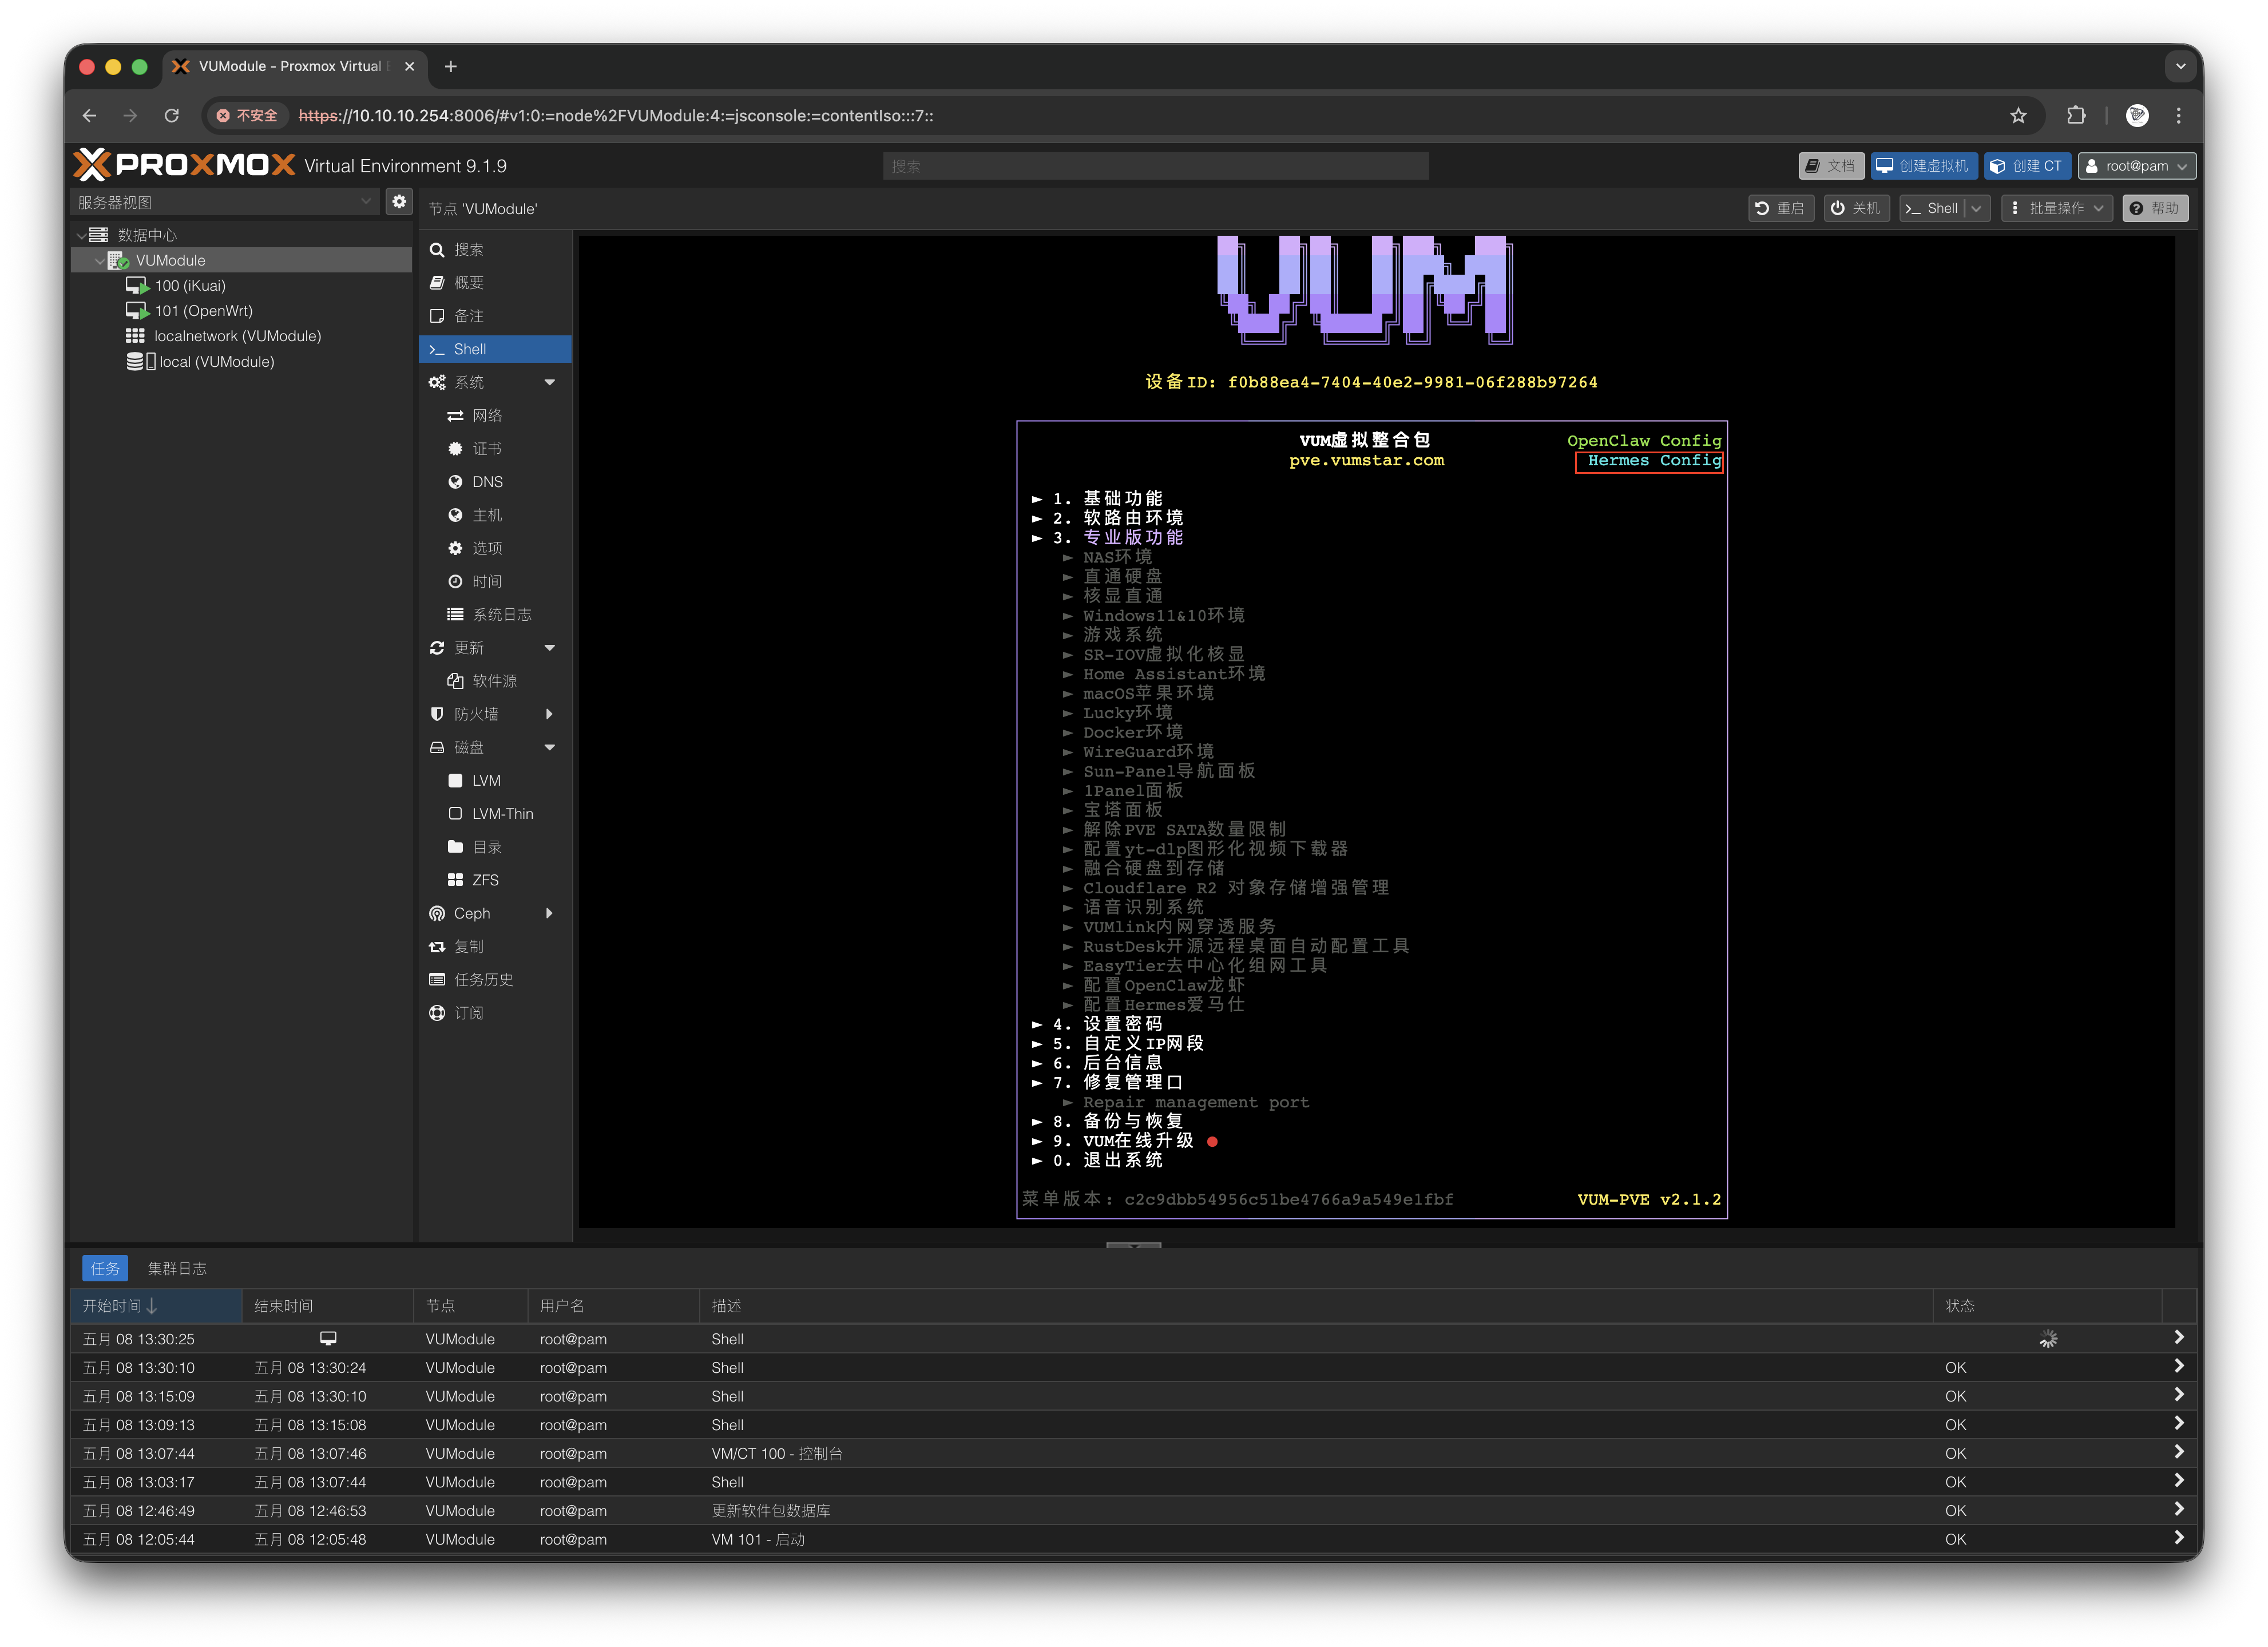Sort by 状态 column header
Image resolution: width=2268 pixels, height=1647 pixels.
[x=2047, y=1306]
